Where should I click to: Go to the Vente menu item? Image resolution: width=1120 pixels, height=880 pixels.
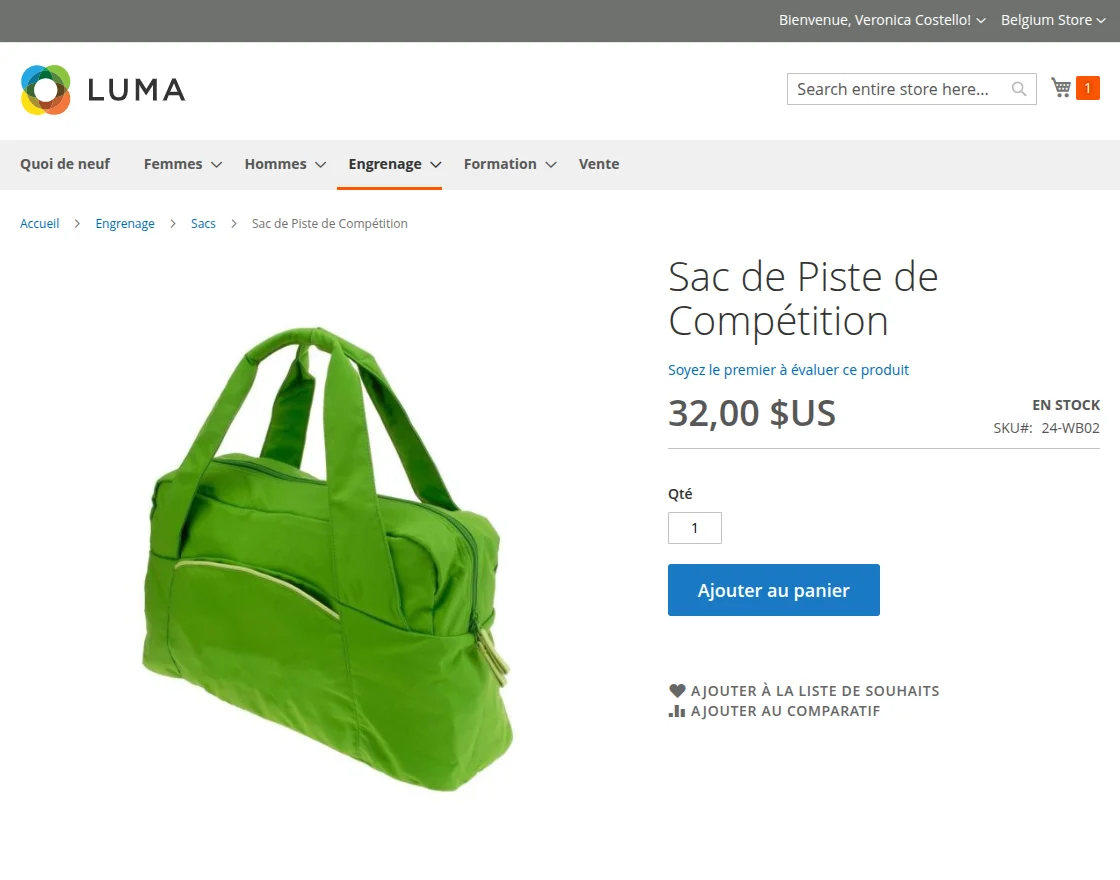coord(599,164)
